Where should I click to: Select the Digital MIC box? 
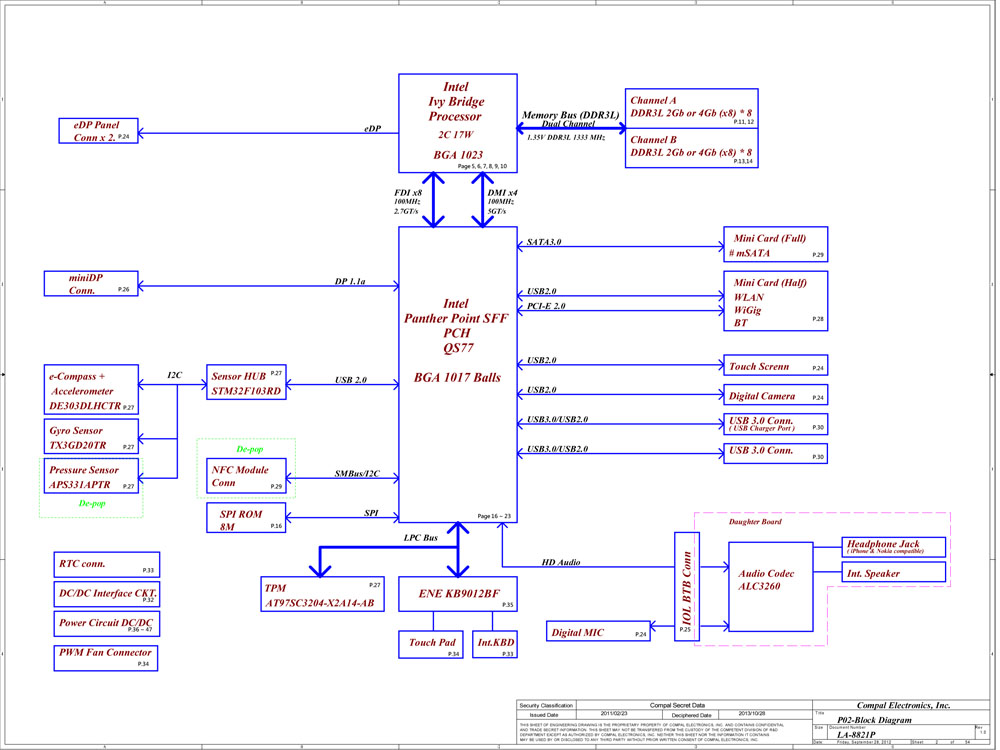[599, 631]
